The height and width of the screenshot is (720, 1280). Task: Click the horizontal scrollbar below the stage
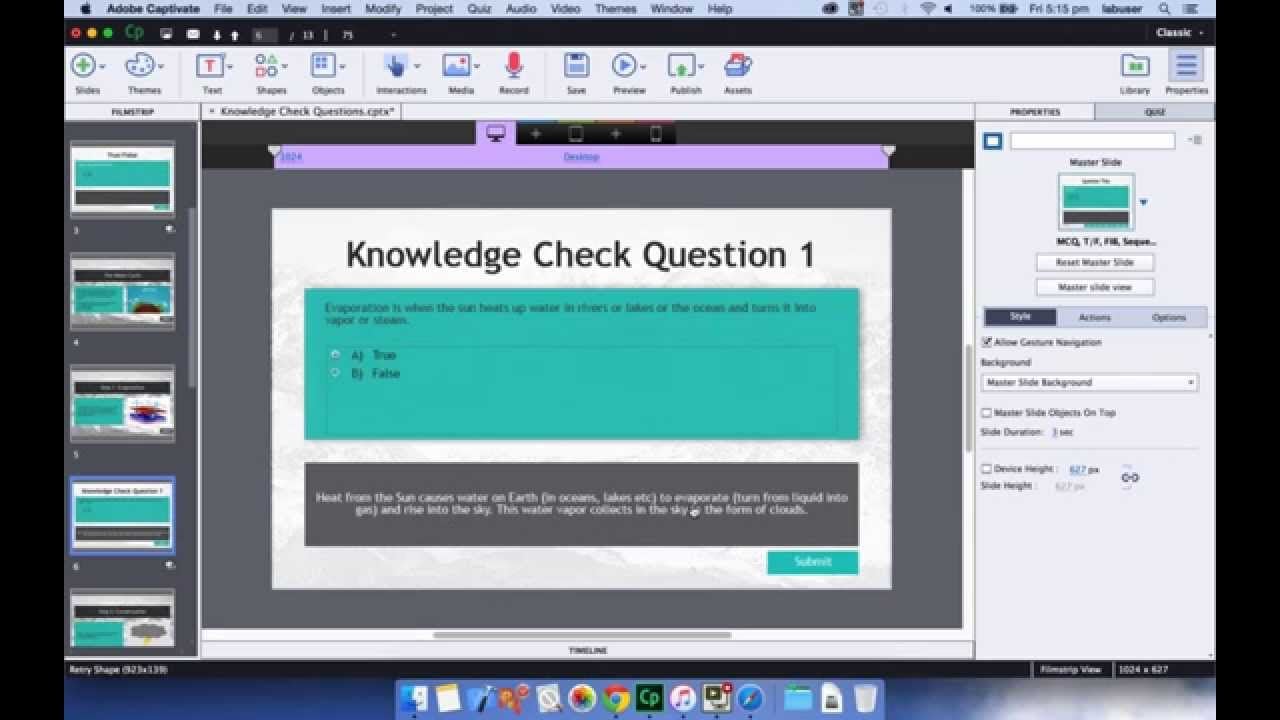[x=582, y=634]
